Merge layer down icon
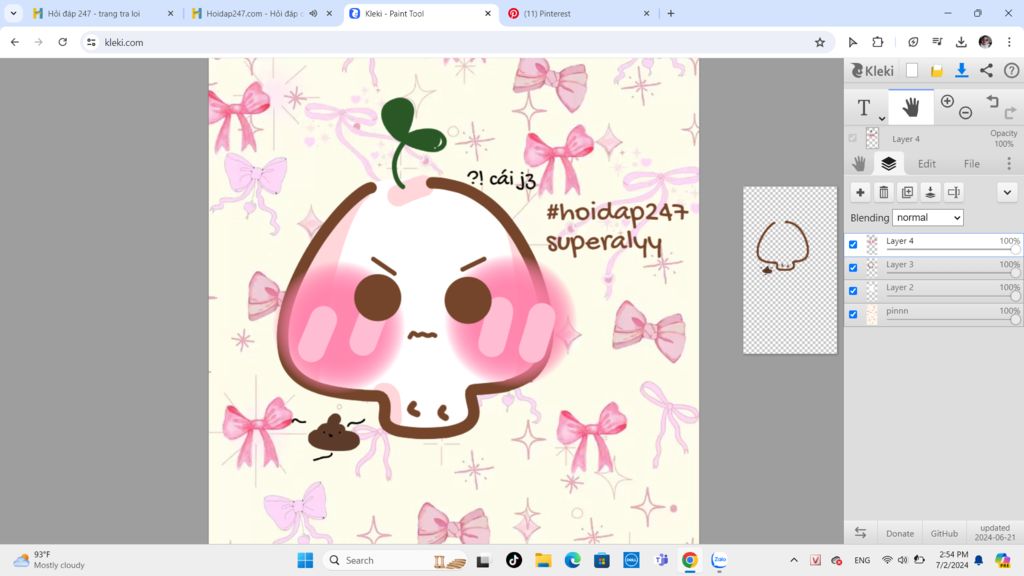 (x=931, y=192)
